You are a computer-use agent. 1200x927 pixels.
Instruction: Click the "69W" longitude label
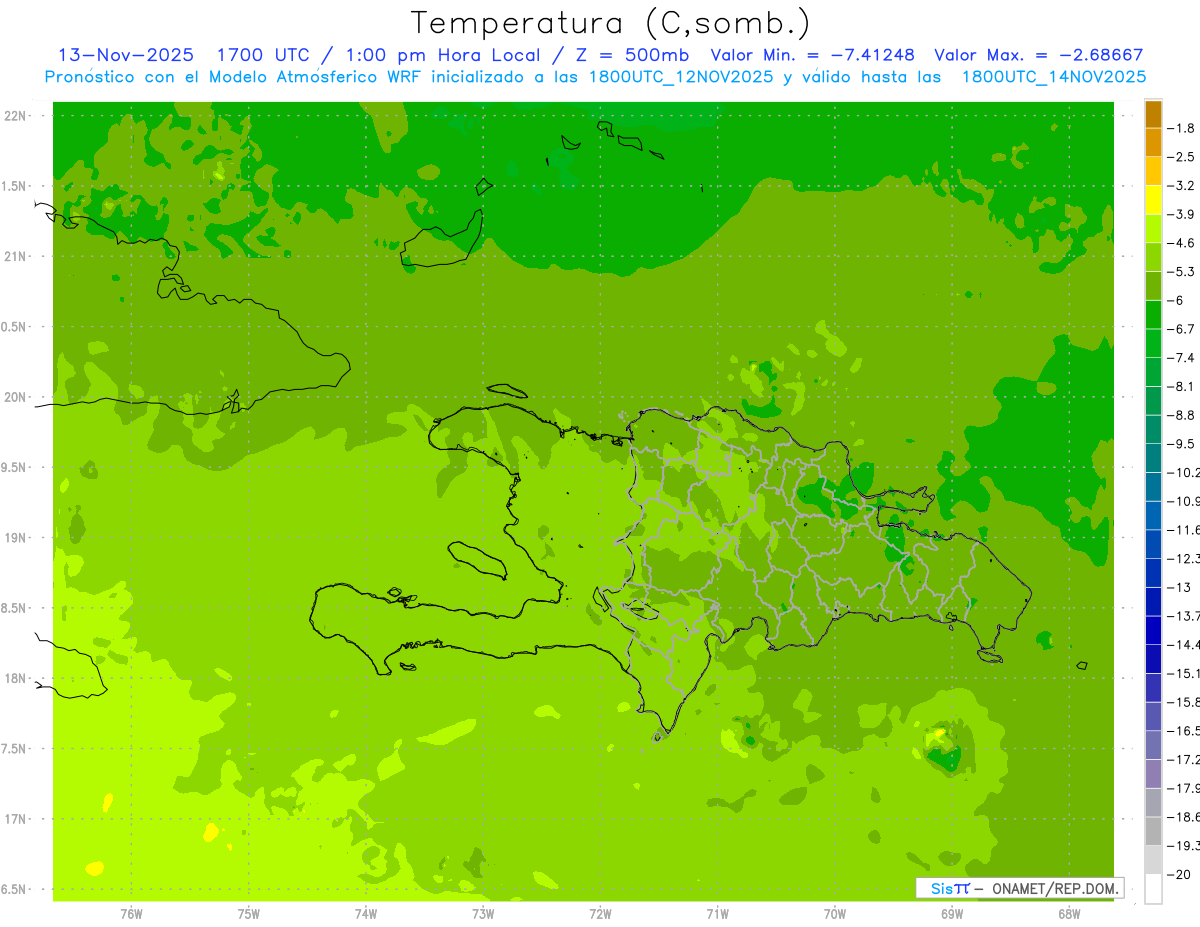951,914
